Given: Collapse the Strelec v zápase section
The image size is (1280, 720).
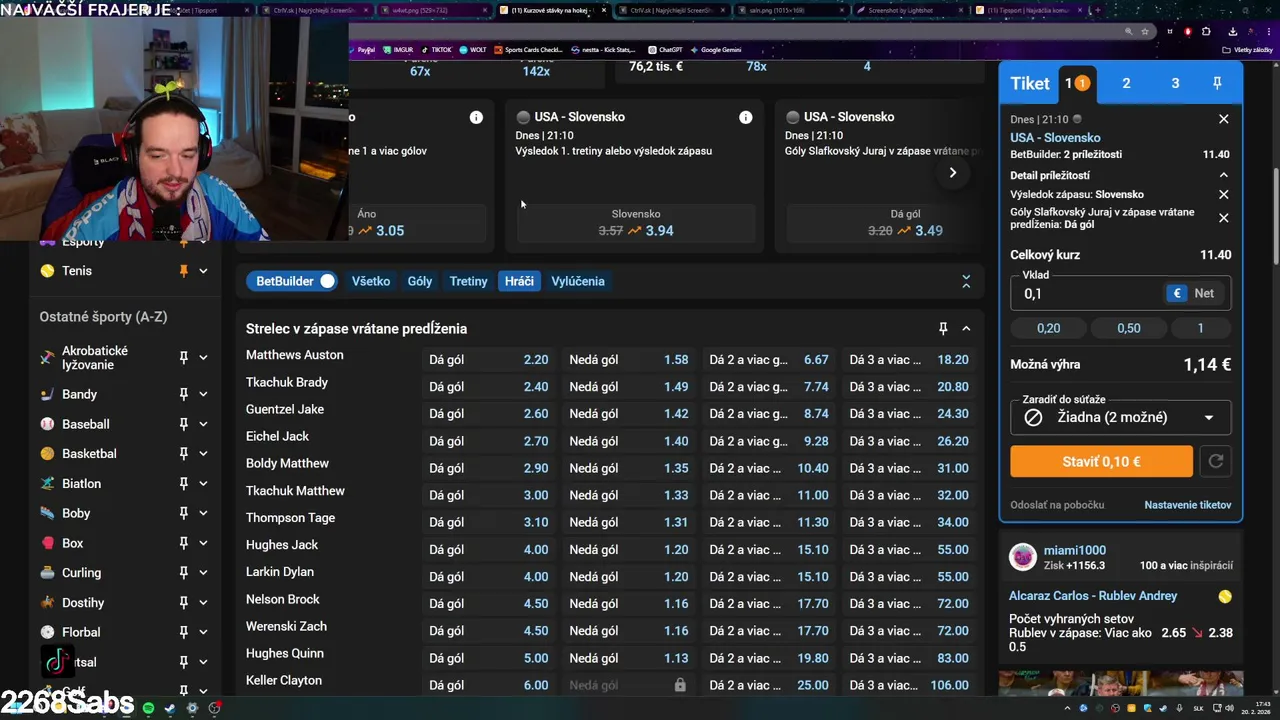Looking at the screenshot, I should coord(966,328).
